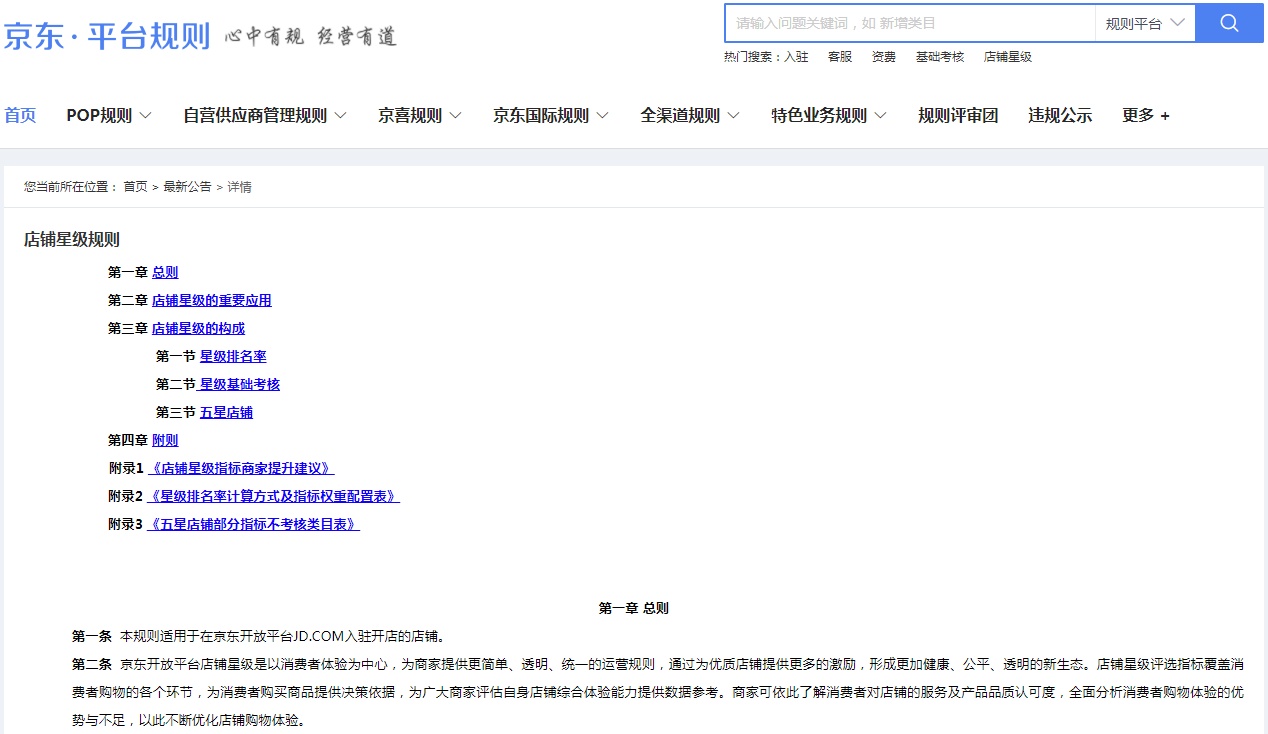Open 违规公示 navigation item

click(x=1060, y=115)
